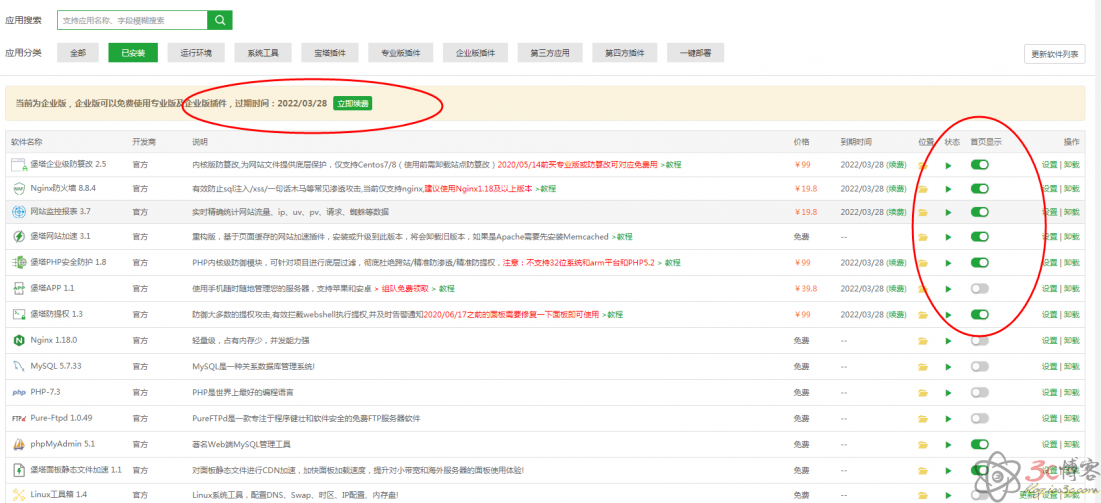Click the Pure-Ftpd FTP icon
Image resolution: width=1101 pixels, height=503 pixels.
(x=18, y=418)
